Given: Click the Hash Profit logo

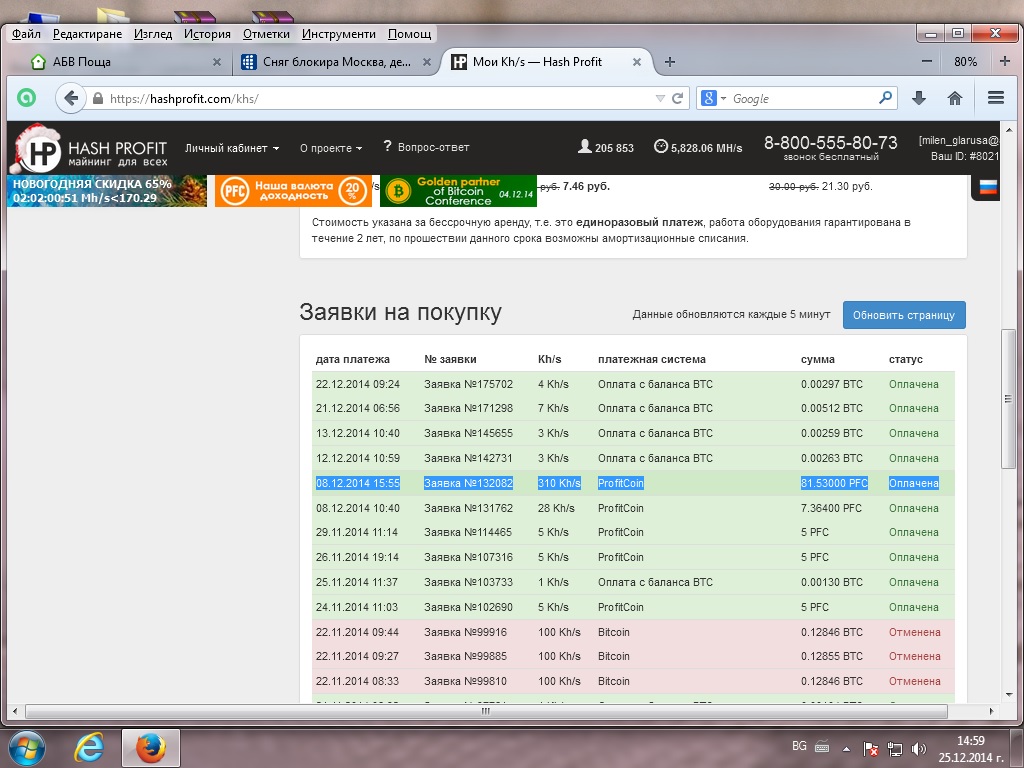Looking at the screenshot, I should [x=92, y=149].
